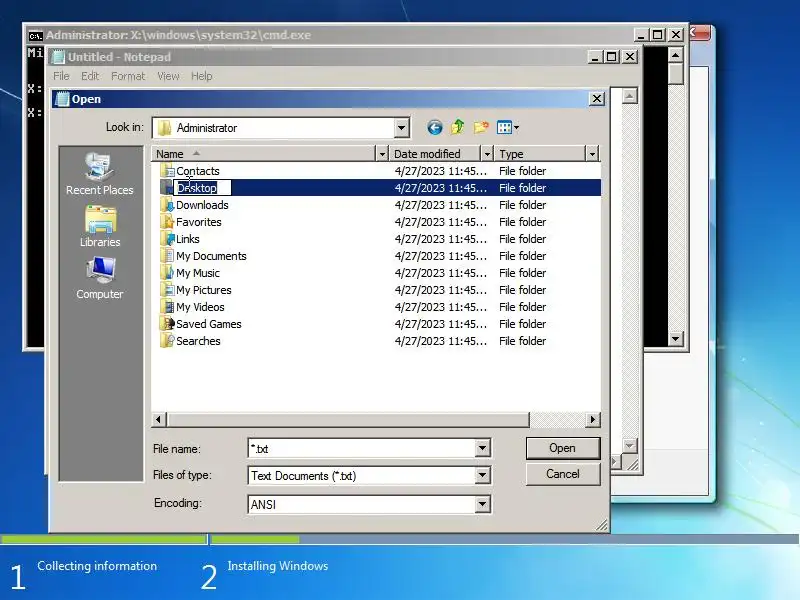Open the Type column filter dropdown
The height and width of the screenshot is (600, 800).
coord(592,154)
